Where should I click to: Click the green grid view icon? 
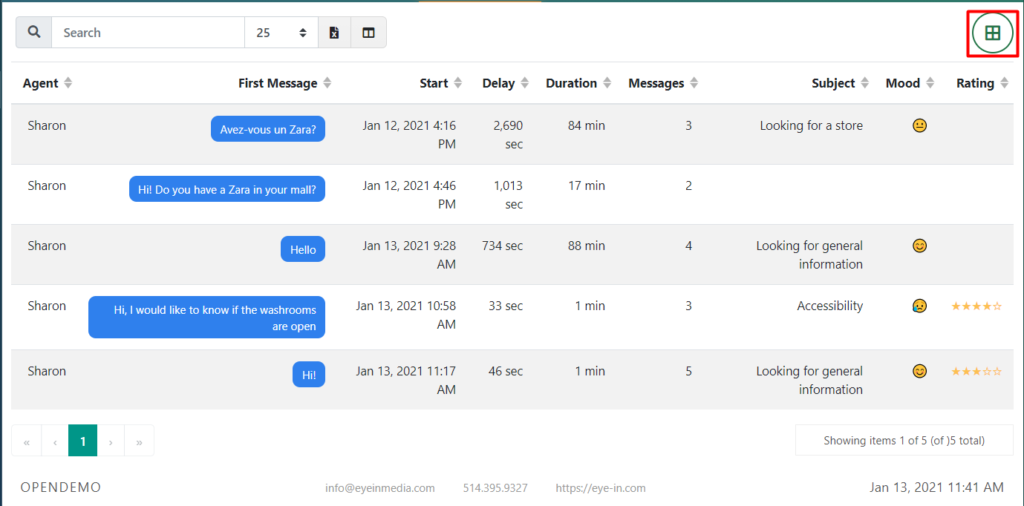coord(992,33)
